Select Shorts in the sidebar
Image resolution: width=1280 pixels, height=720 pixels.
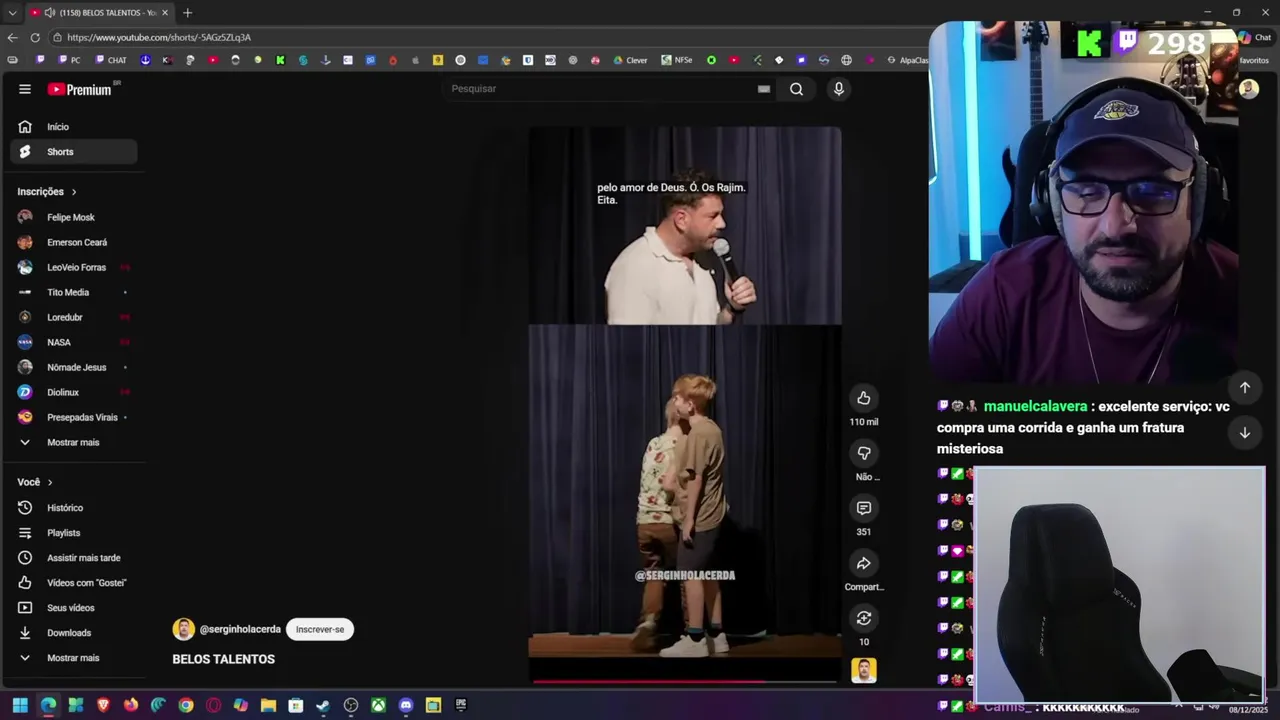[74, 152]
